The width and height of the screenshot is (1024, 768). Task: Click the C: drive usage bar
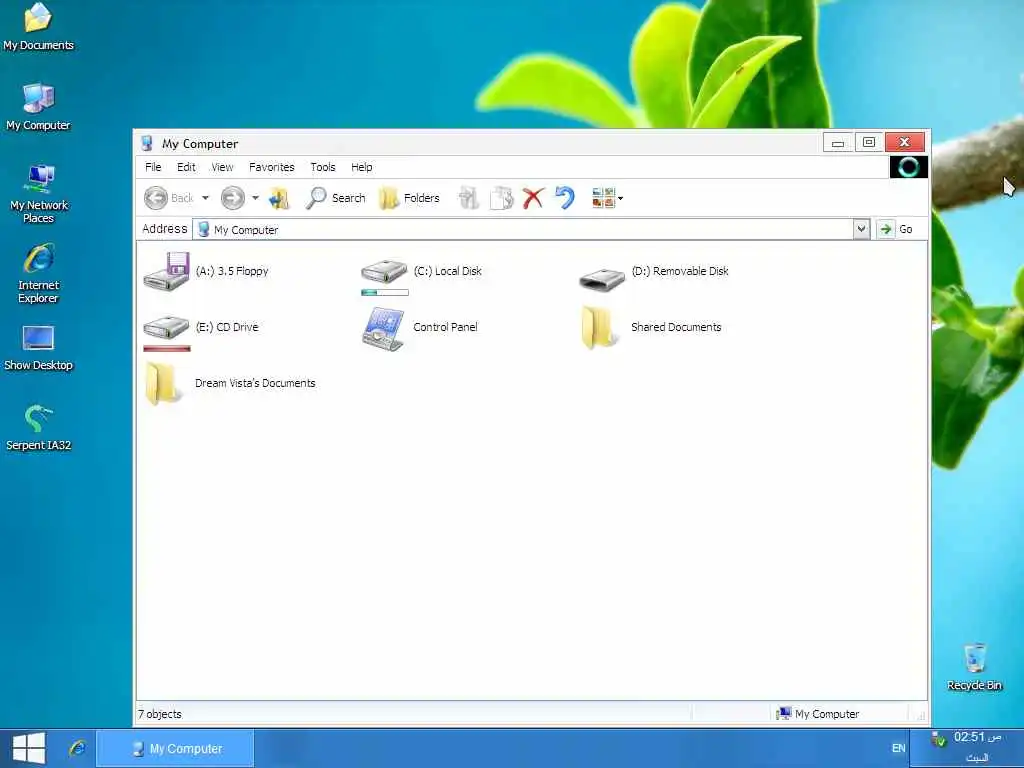(x=385, y=293)
